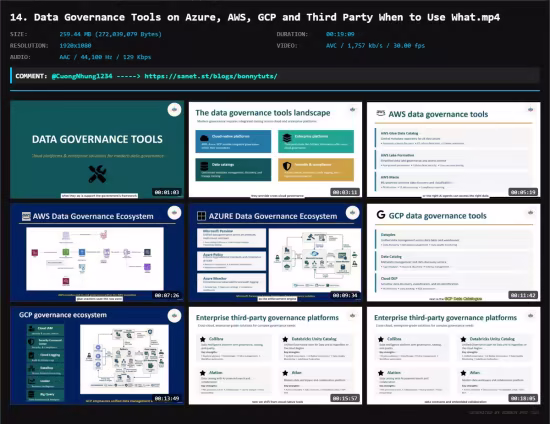The height and width of the screenshot is (424, 550).
Task: Click the 00:09:34 timestamp label
Action: coord(345,295)
